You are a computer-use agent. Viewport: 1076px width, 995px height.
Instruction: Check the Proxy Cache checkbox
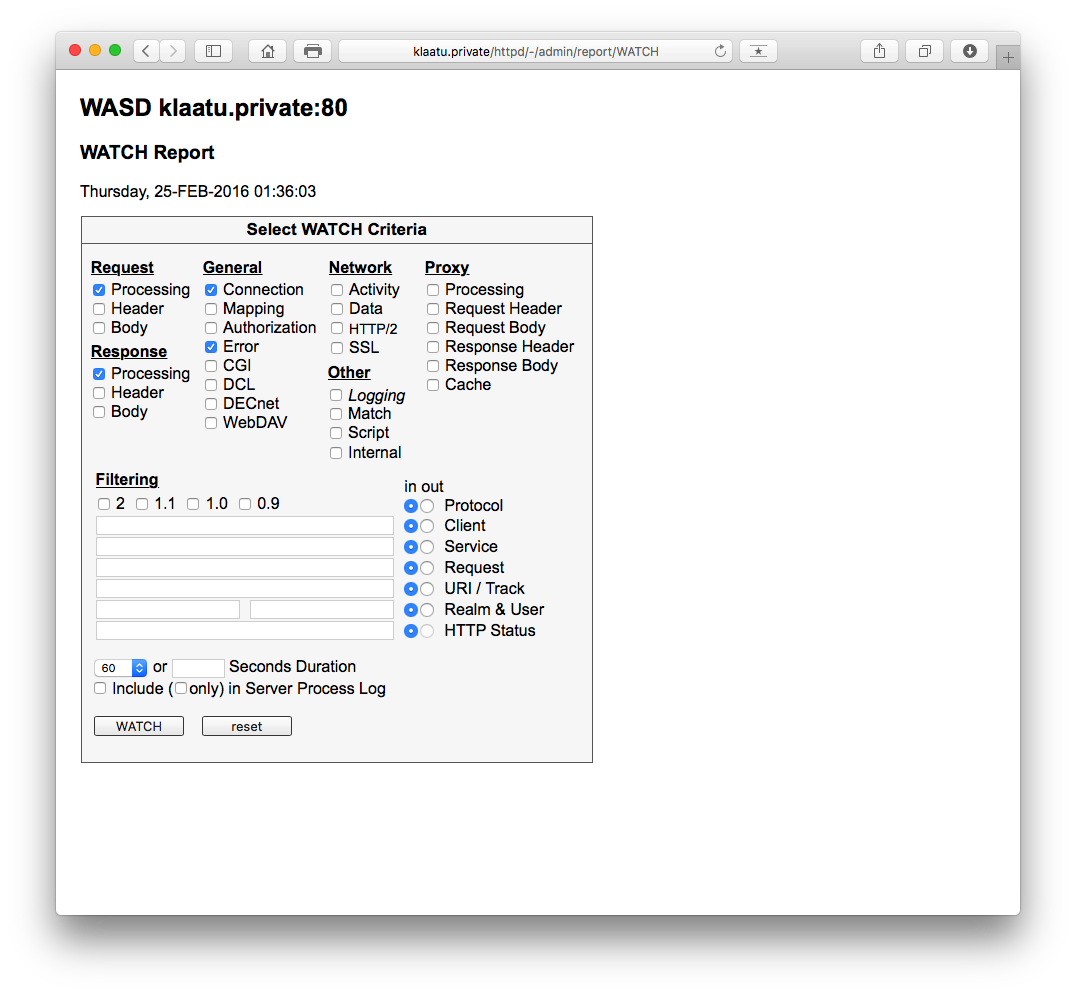(x=433, y=385)
